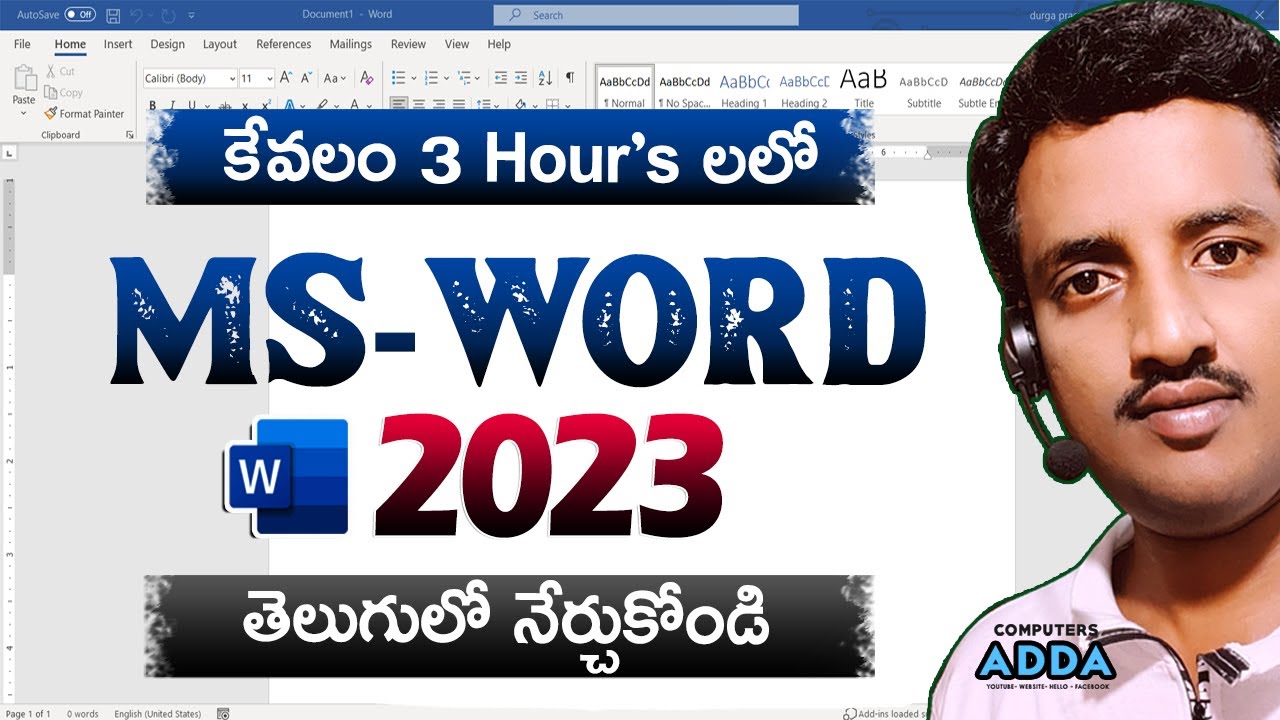Click the Text Effects glowing A icon

(x=289, y=104)
